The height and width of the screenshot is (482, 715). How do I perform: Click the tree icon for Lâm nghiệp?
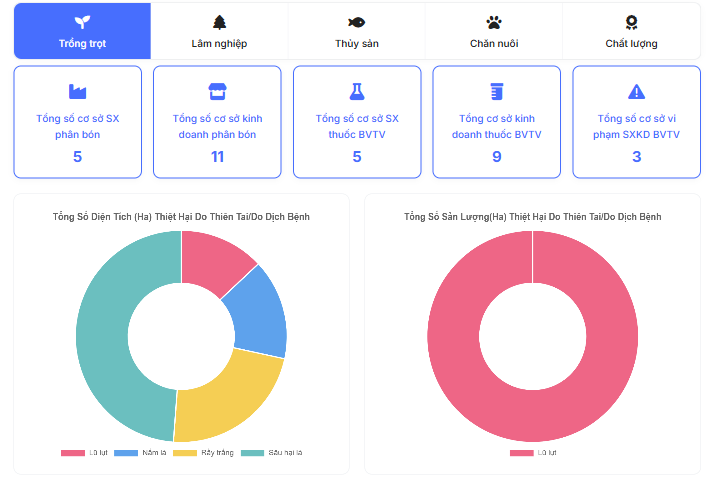click(219, 22)
